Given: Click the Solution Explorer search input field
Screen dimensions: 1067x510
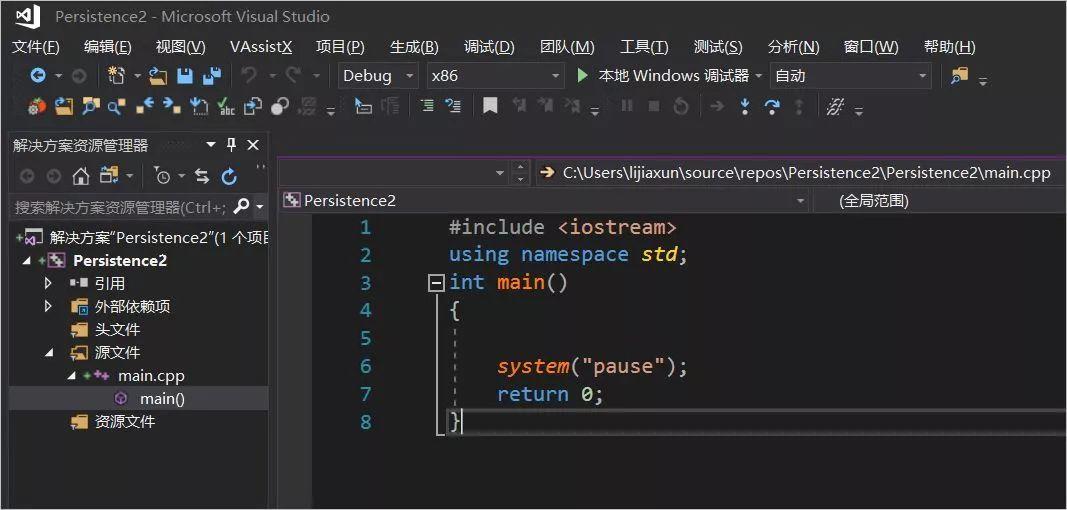Looking at the screenshot, I should 121,206.
